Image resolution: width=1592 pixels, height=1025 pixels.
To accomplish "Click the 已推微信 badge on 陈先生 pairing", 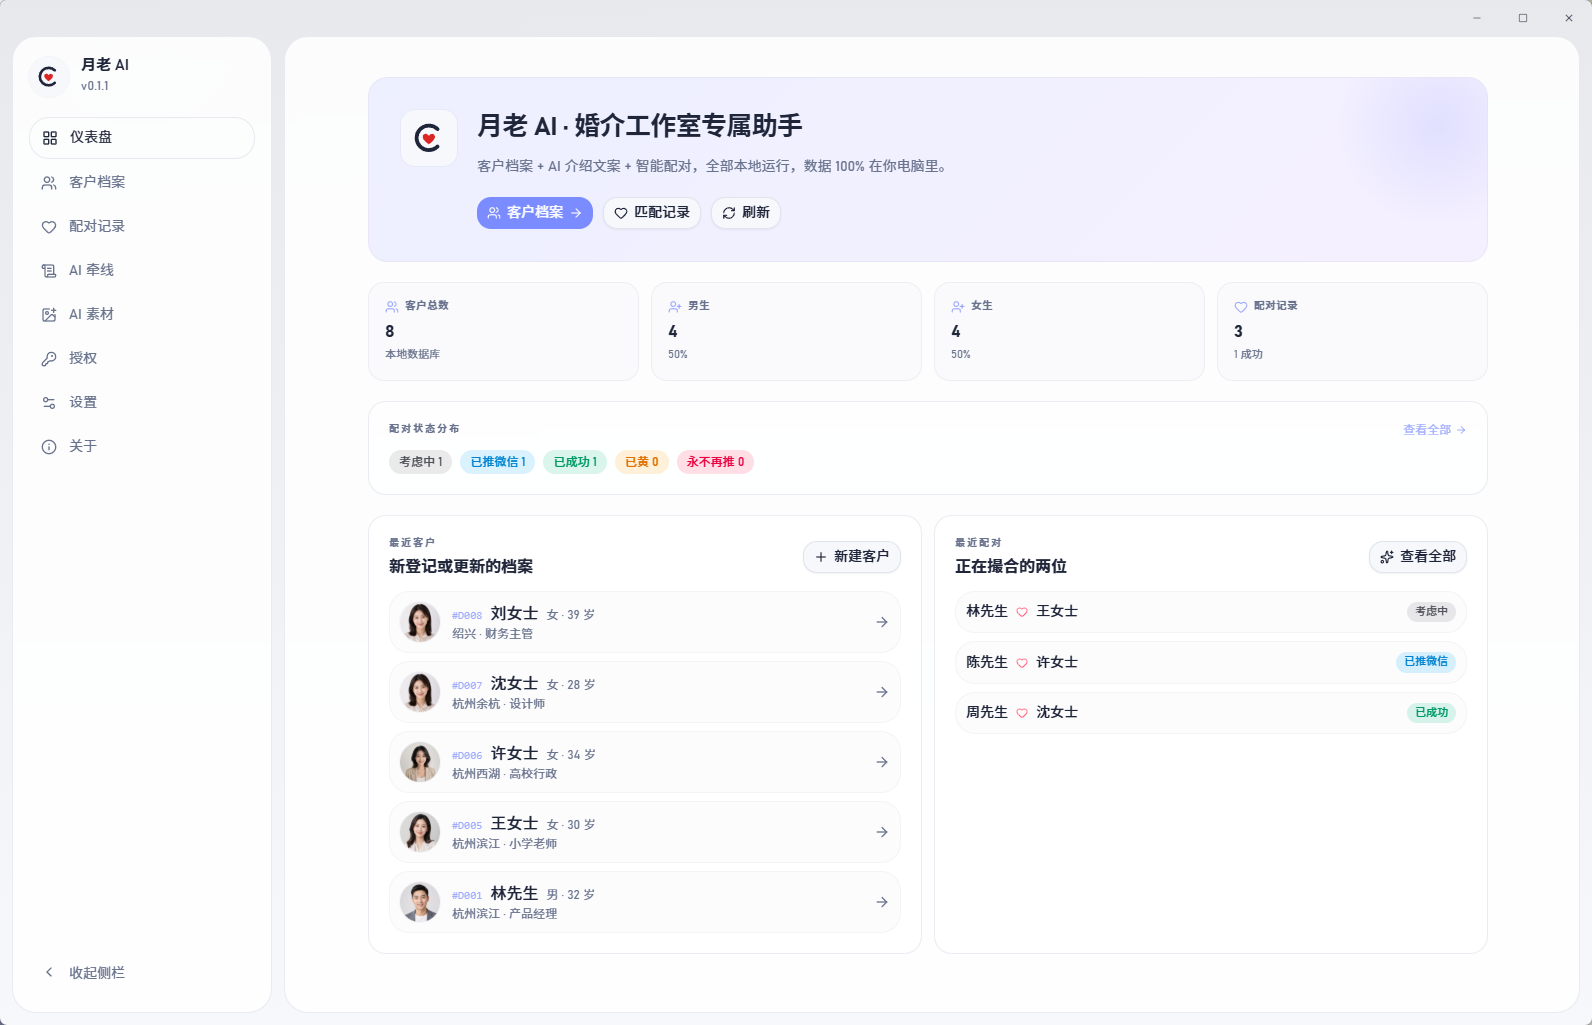I will (x=1425, y=662).
